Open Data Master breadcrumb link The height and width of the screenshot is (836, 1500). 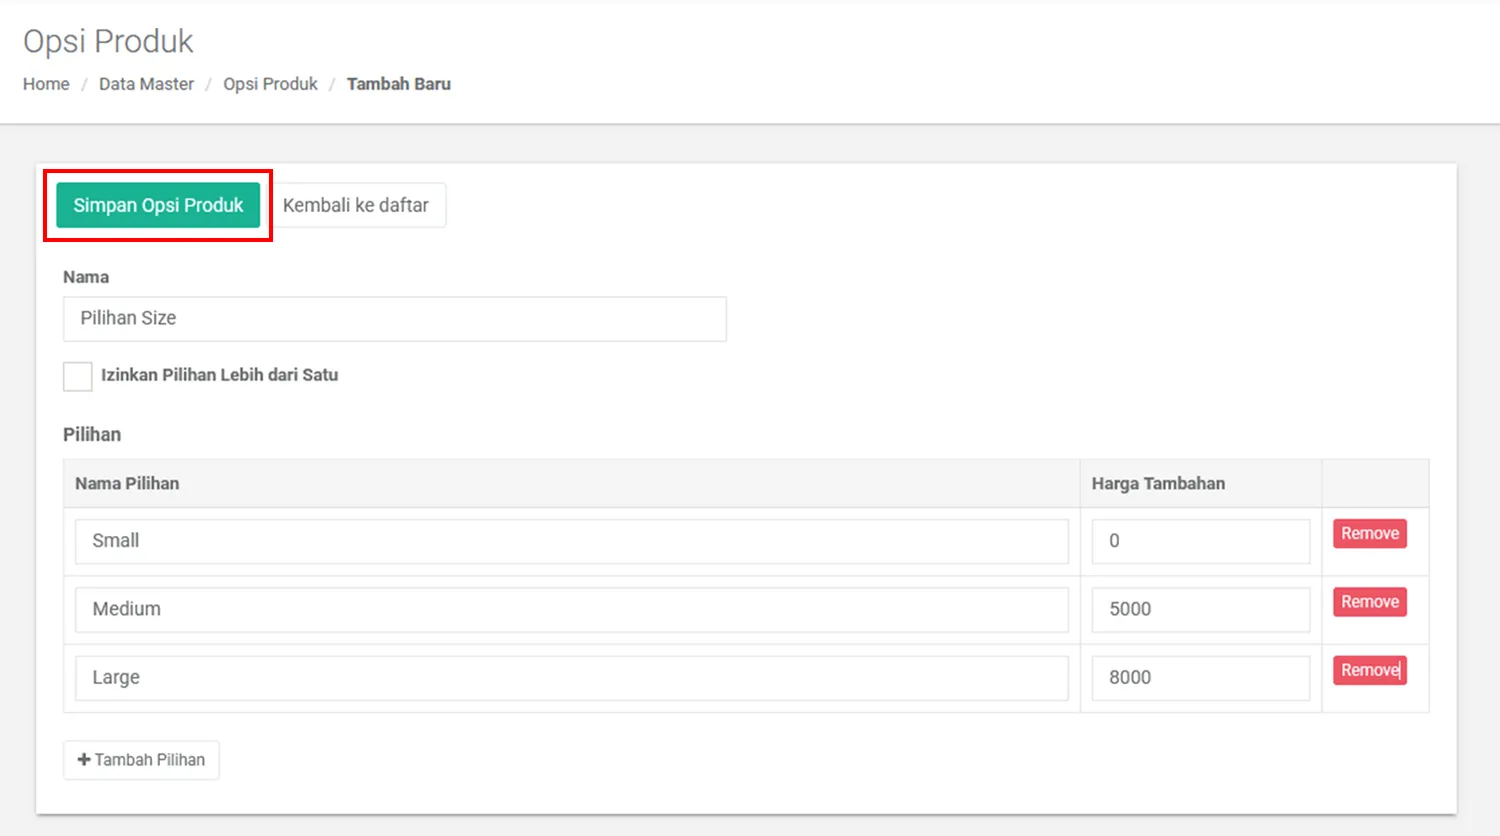point(146,84)
